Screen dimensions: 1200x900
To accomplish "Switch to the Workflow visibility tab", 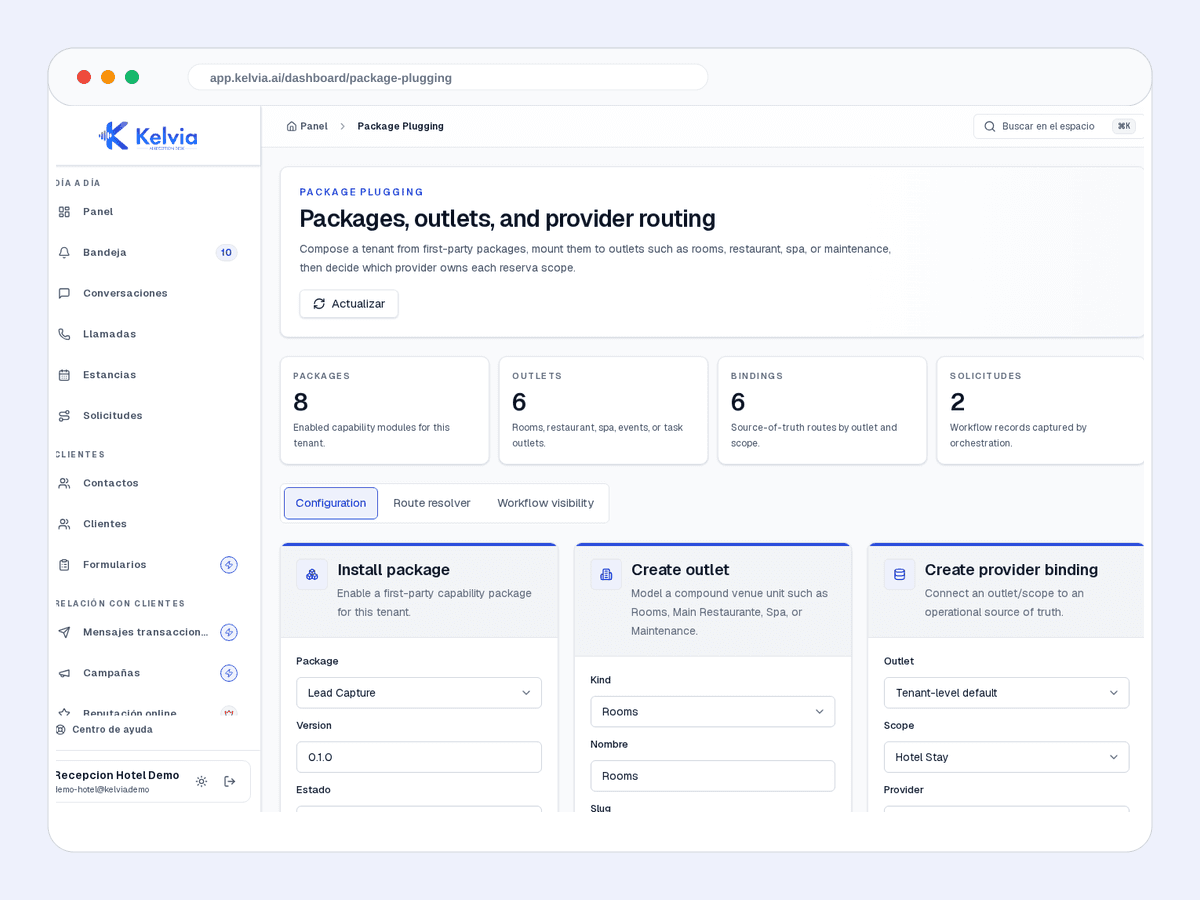I will 546,504.
